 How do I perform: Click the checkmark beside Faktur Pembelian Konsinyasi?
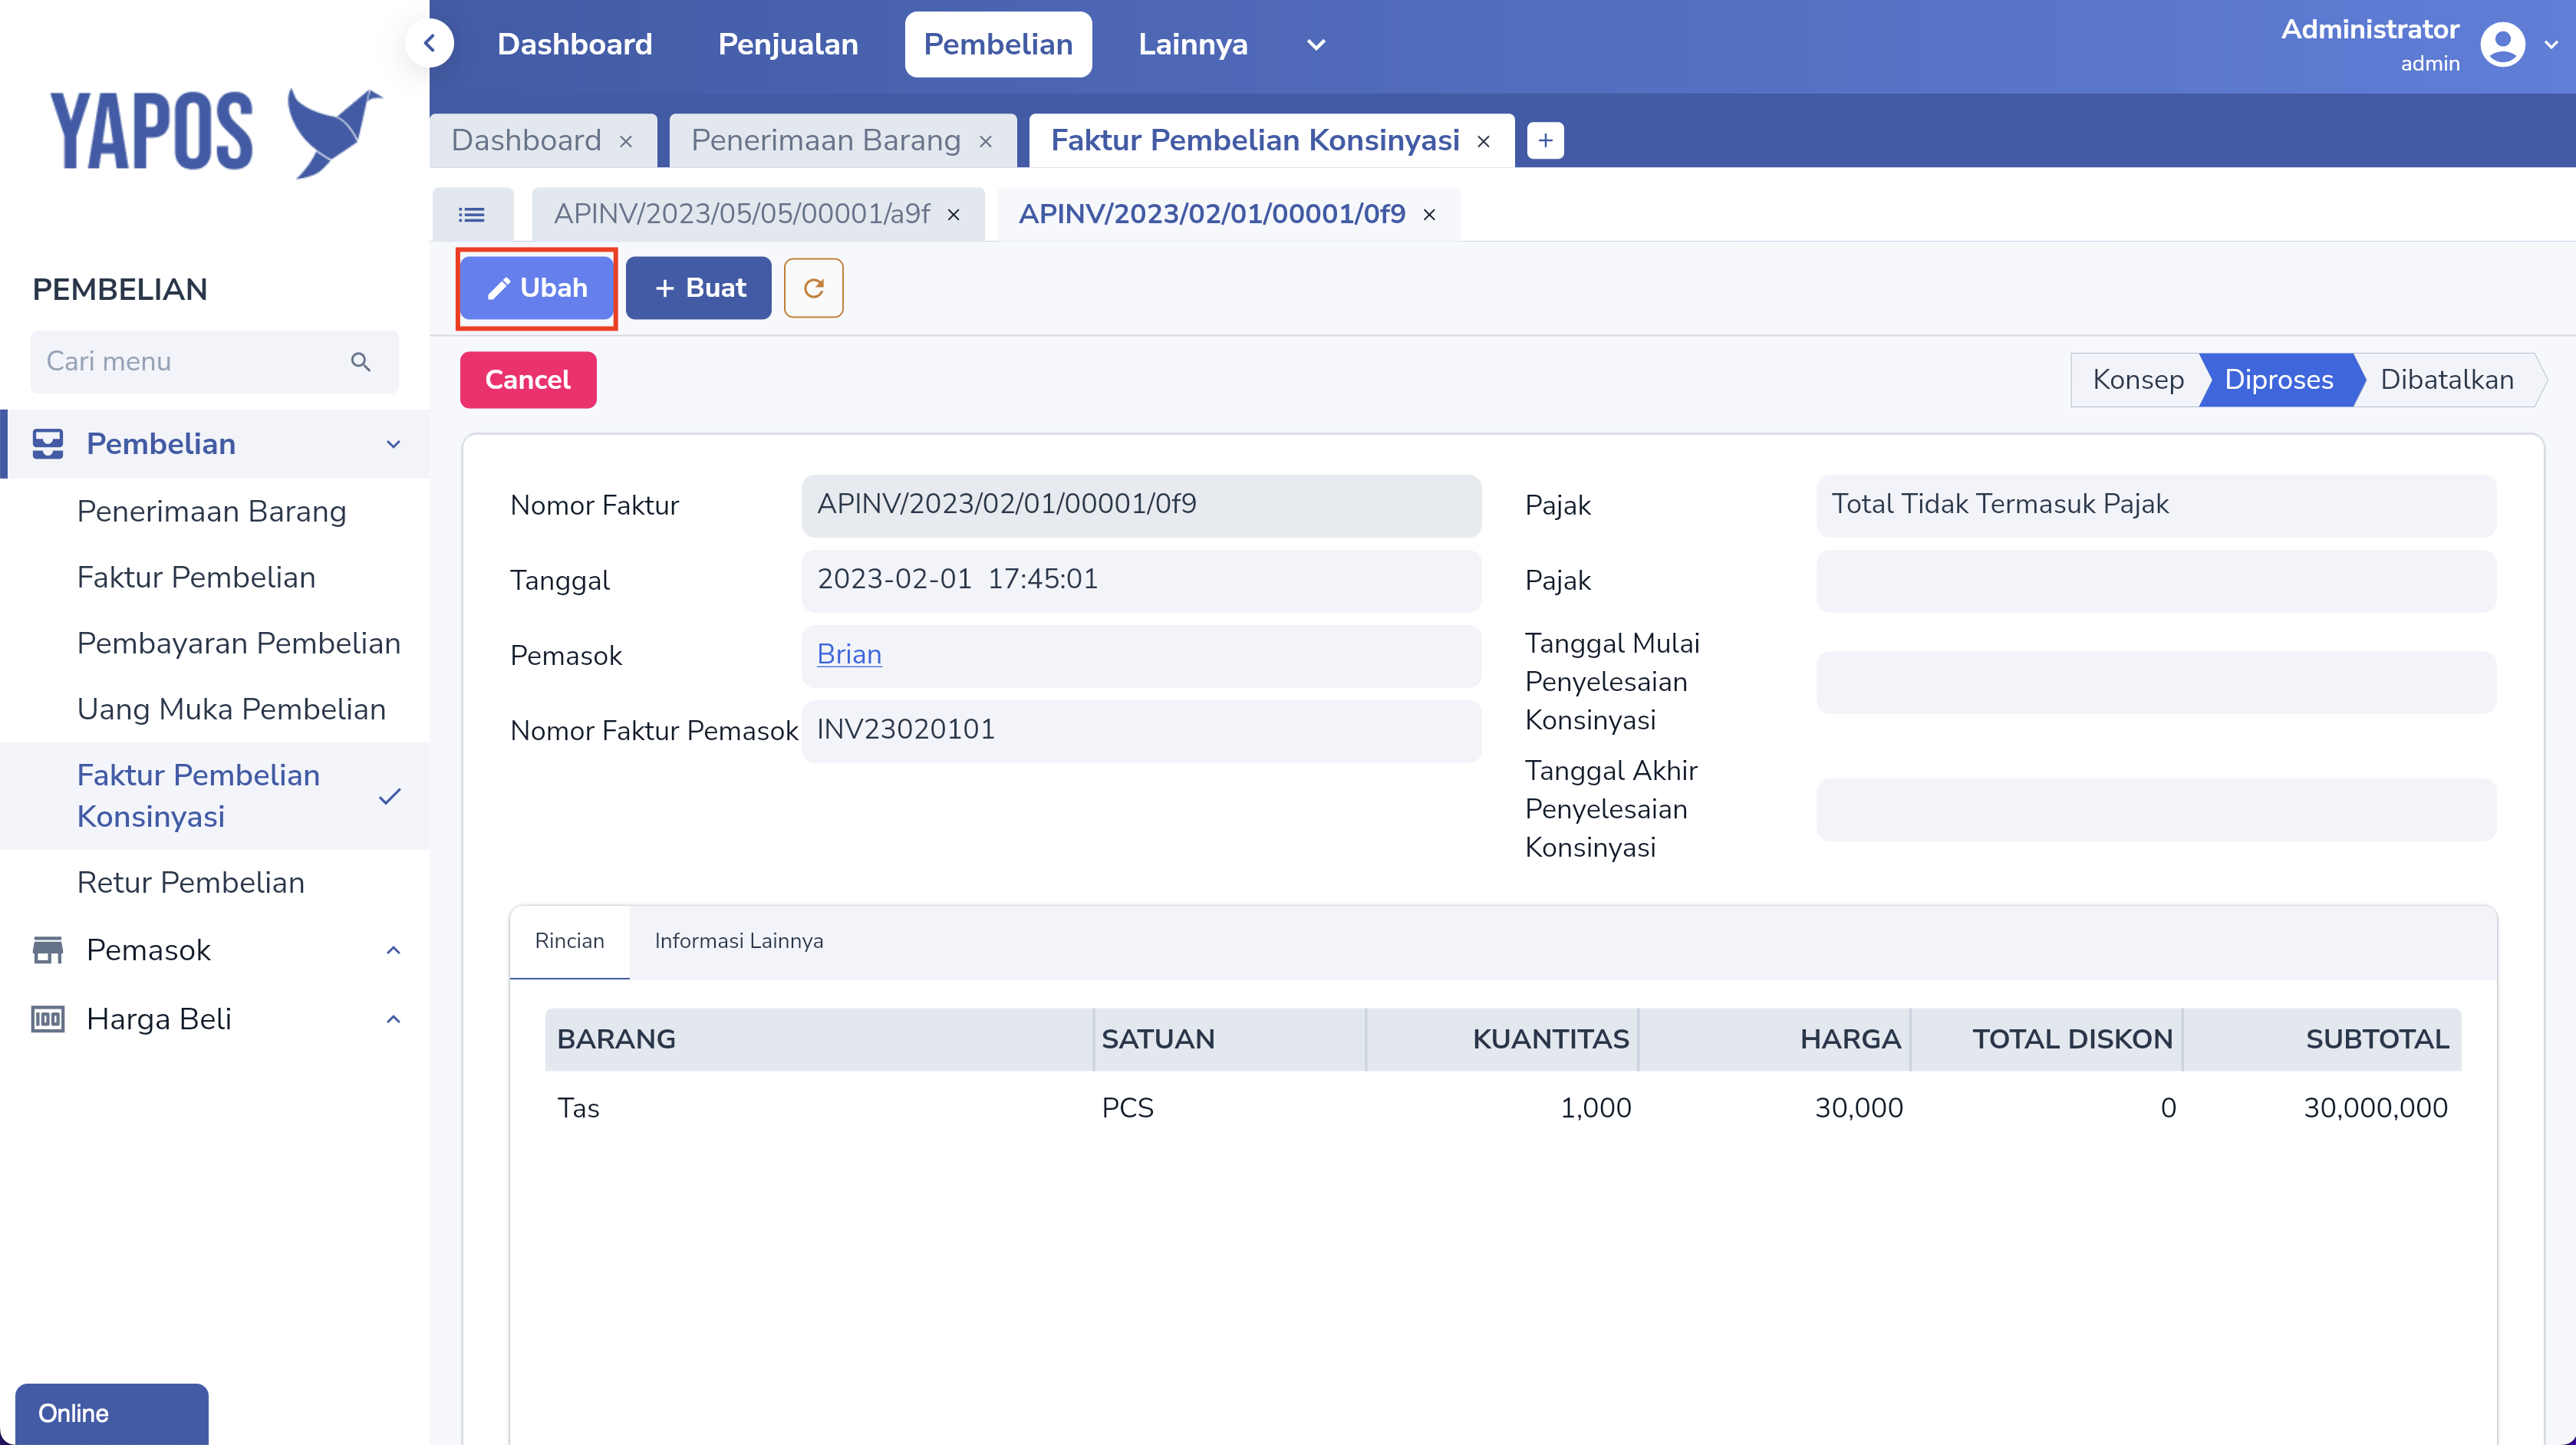pos(390,797)
